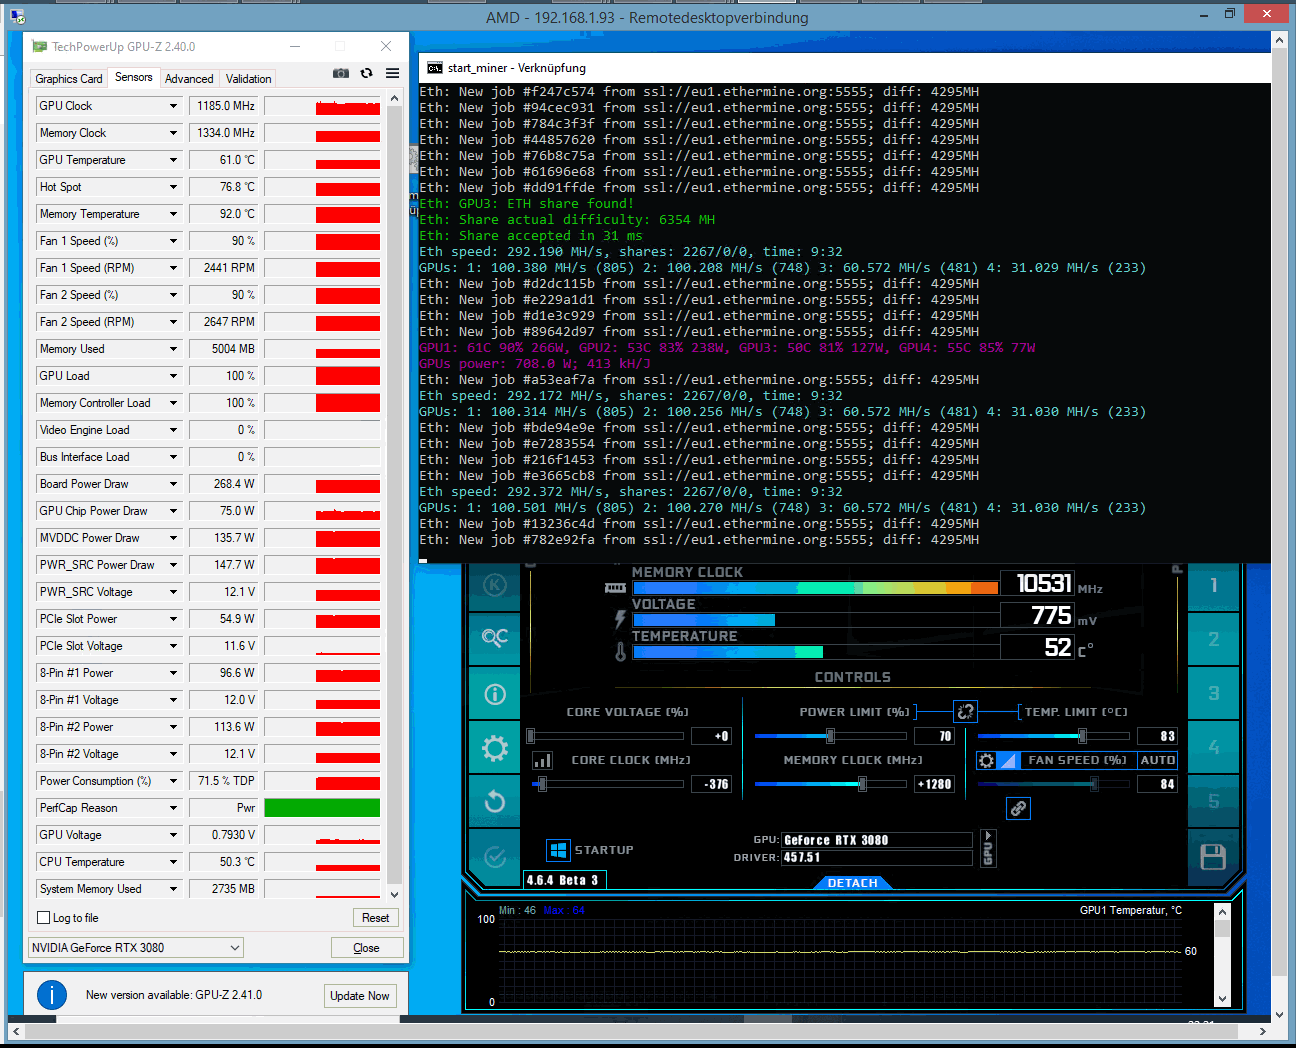The image size is (1296, 1048).
Task: Click the GPU-Z refresh icon
Action: click(367, 73)
